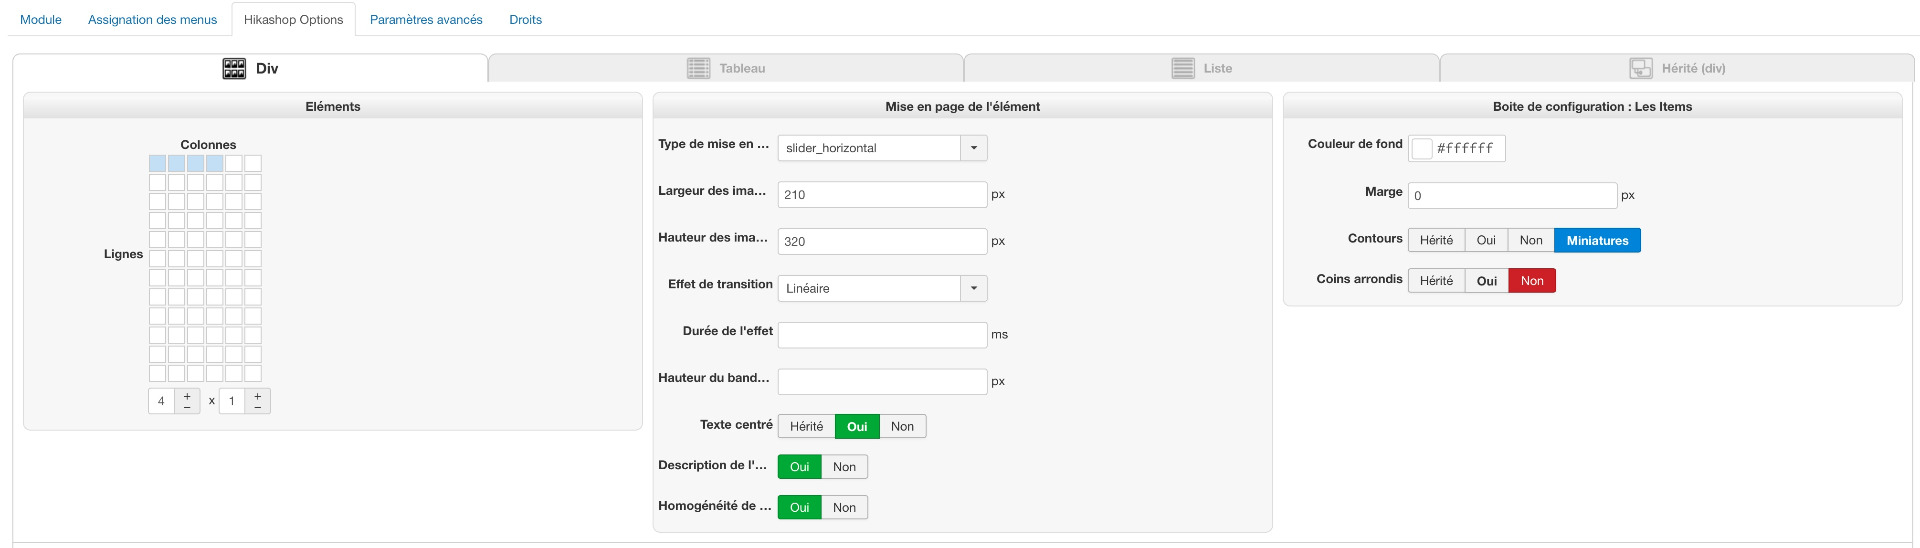Set Coins arrondis to Hérité
The width and height of the screenshot is (1920, 548).
coord(1436,281)
